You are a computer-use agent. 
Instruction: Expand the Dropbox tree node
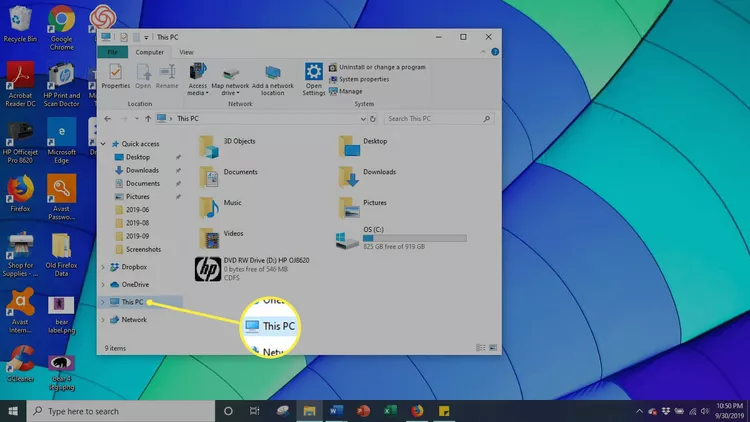pyautogui.click(x=104, y=267)
